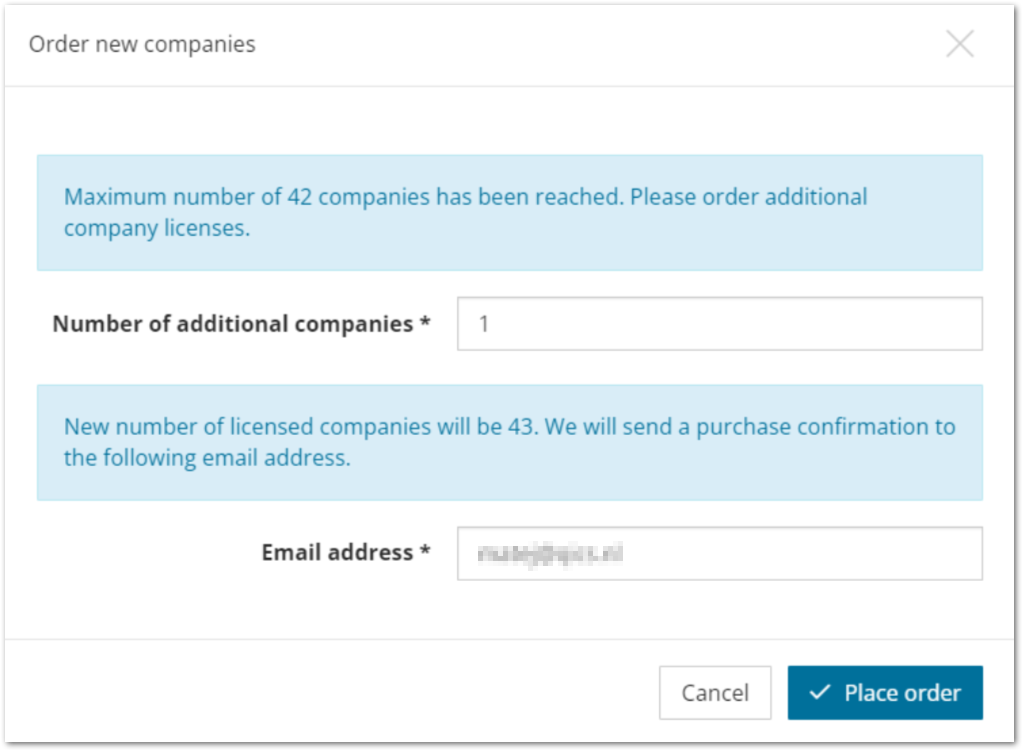Image resolution: width=1023 pixels, height=751 pixels.
Task: Click the following email address text line
Action: [207, 457]
